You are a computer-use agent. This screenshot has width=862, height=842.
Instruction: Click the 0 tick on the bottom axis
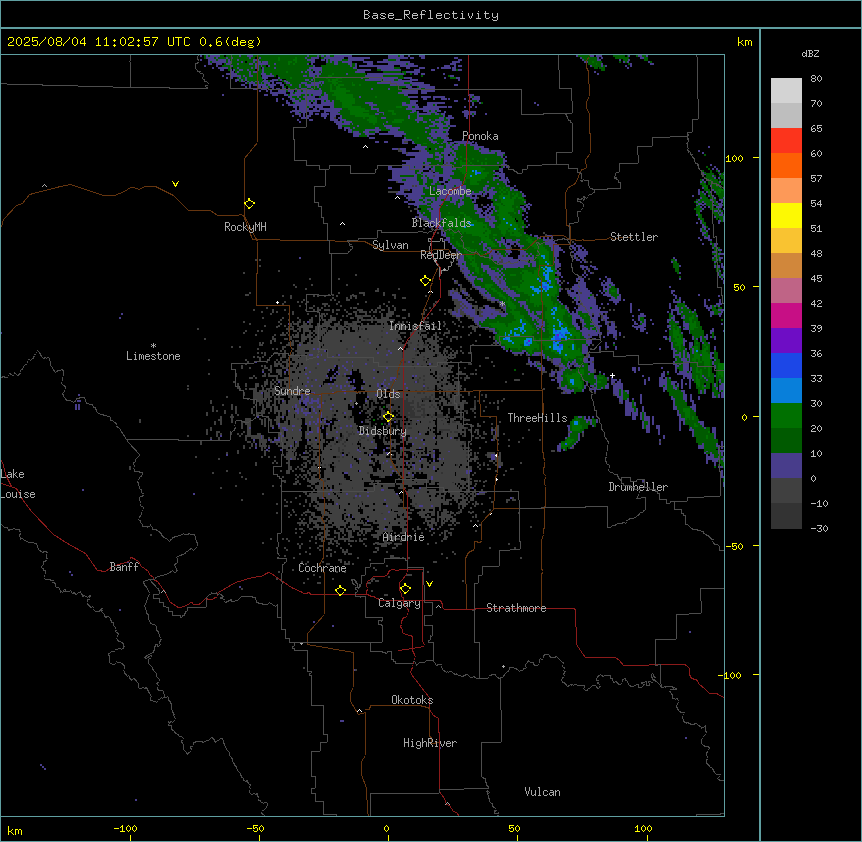pyautogui.click(x=386, y=828)
